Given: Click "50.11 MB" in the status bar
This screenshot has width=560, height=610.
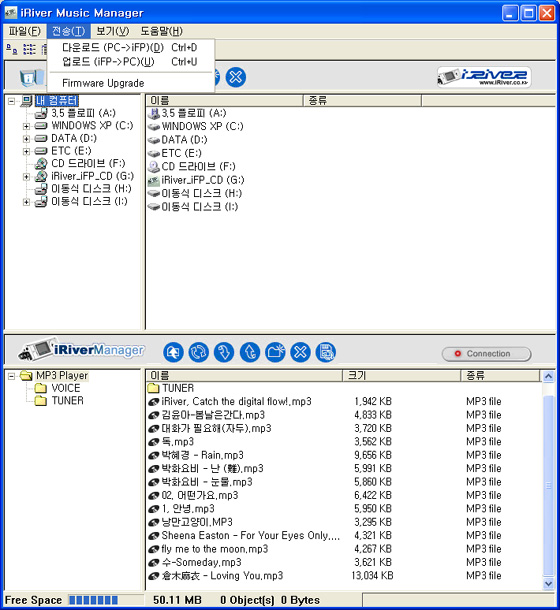Looking at the screenshot, I should [177, 600].
